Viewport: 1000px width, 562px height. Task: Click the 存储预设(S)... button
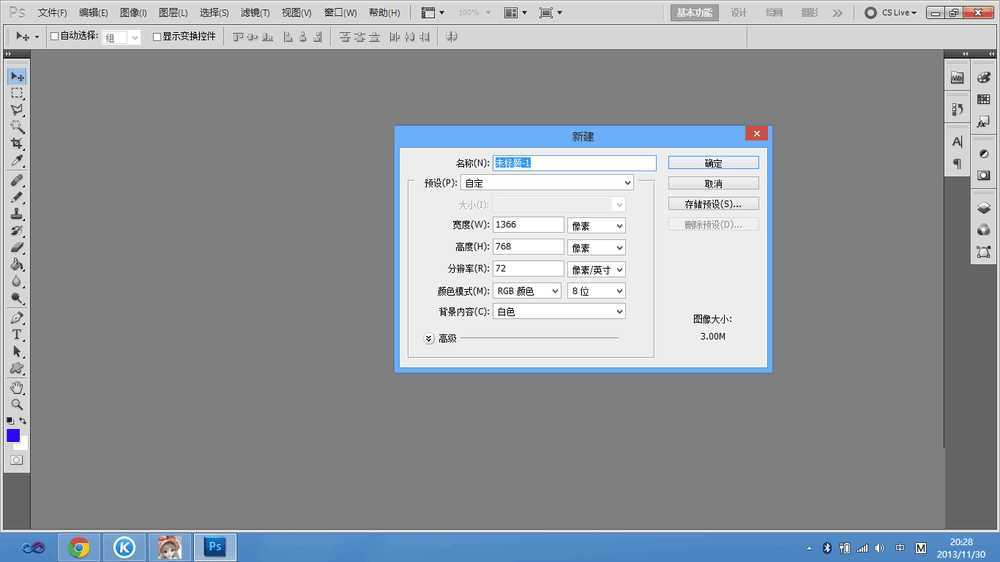point(713,204)
